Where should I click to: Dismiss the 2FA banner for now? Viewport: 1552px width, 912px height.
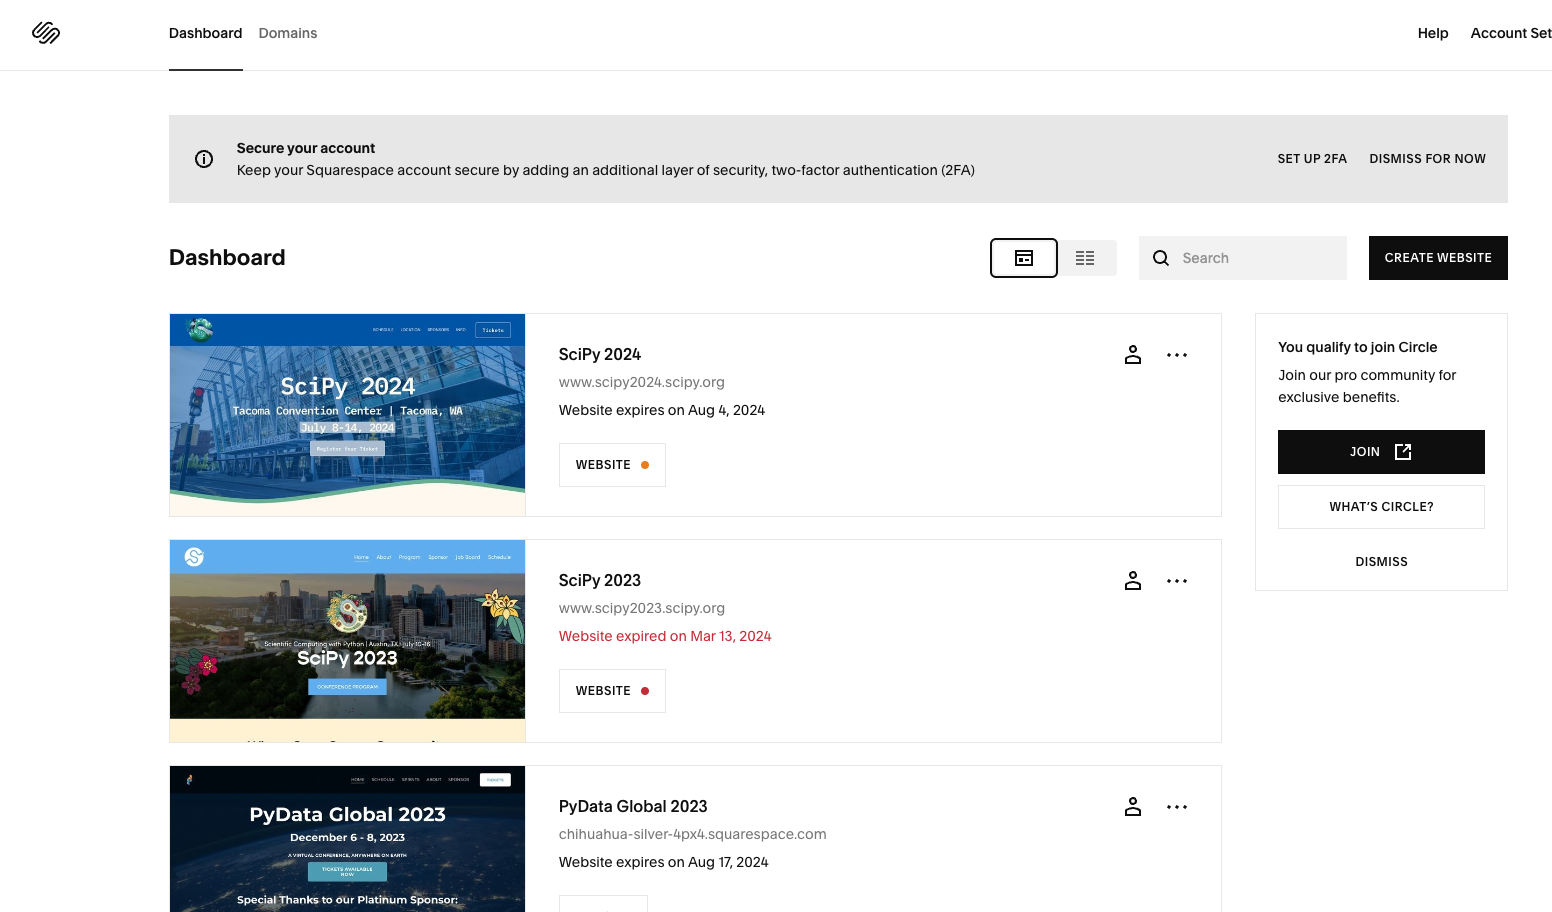(1427, 159)
